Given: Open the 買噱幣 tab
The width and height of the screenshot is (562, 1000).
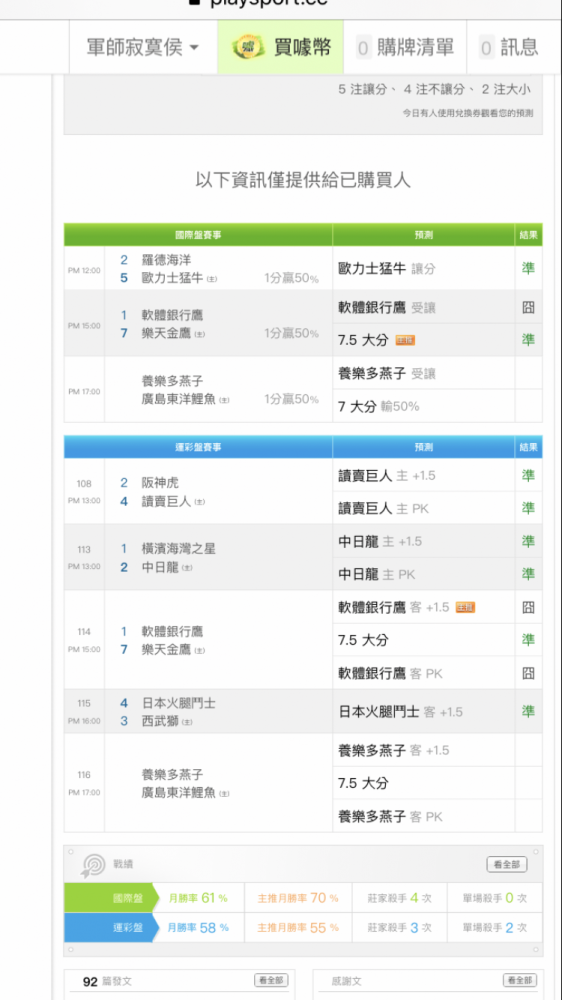Looking at the screenshot, I should click(281, 47).
